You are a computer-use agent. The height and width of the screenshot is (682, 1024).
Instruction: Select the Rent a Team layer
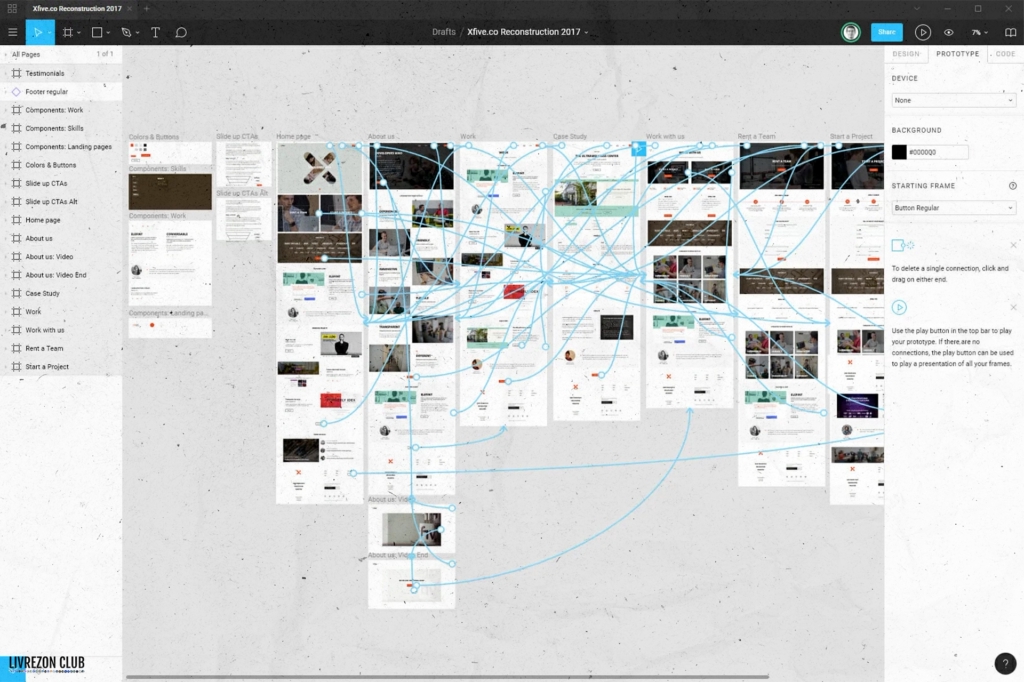pos(61,348)
